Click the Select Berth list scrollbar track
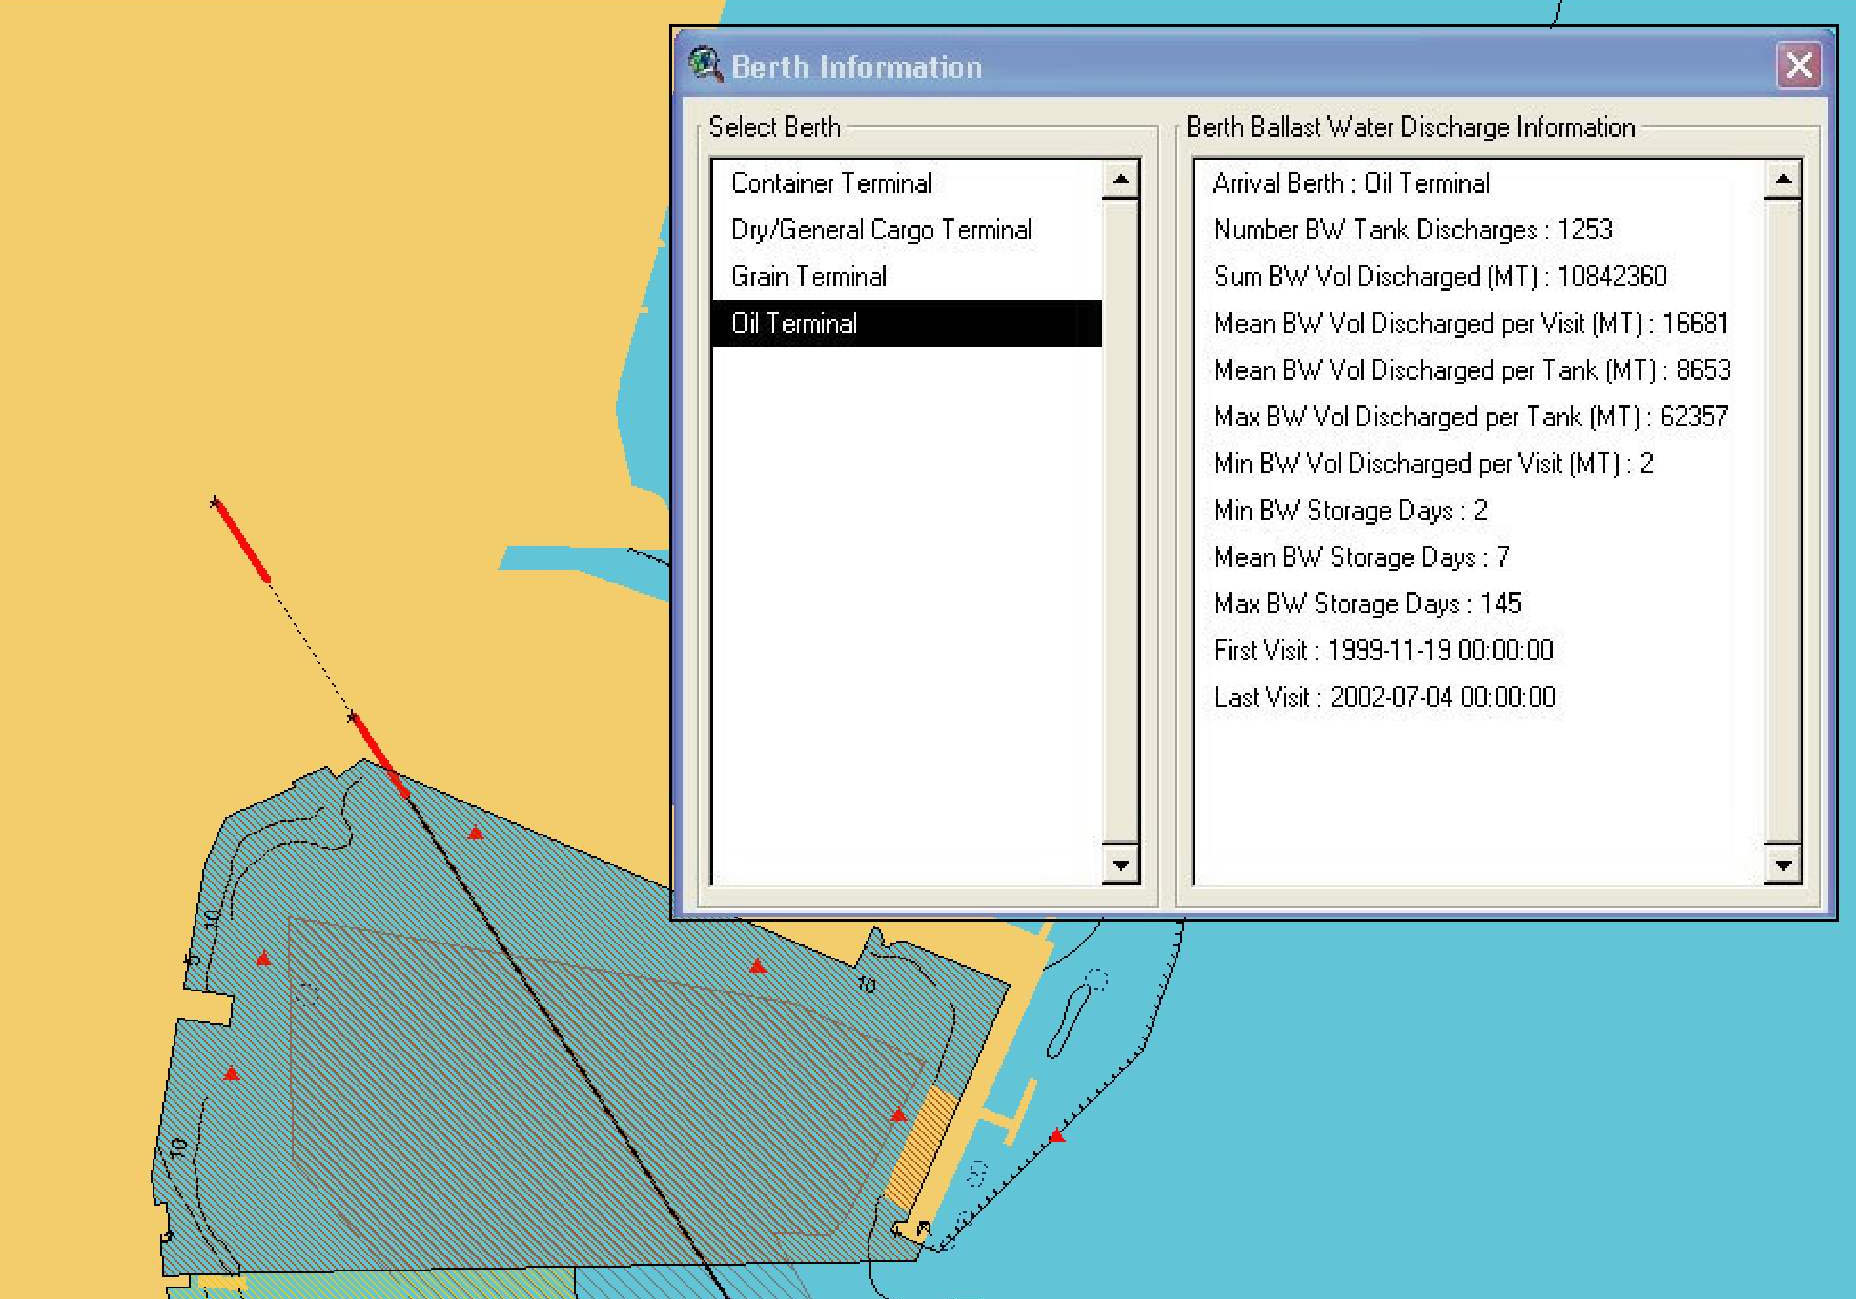1856x1299 pixels. (x=1120, y=520)
